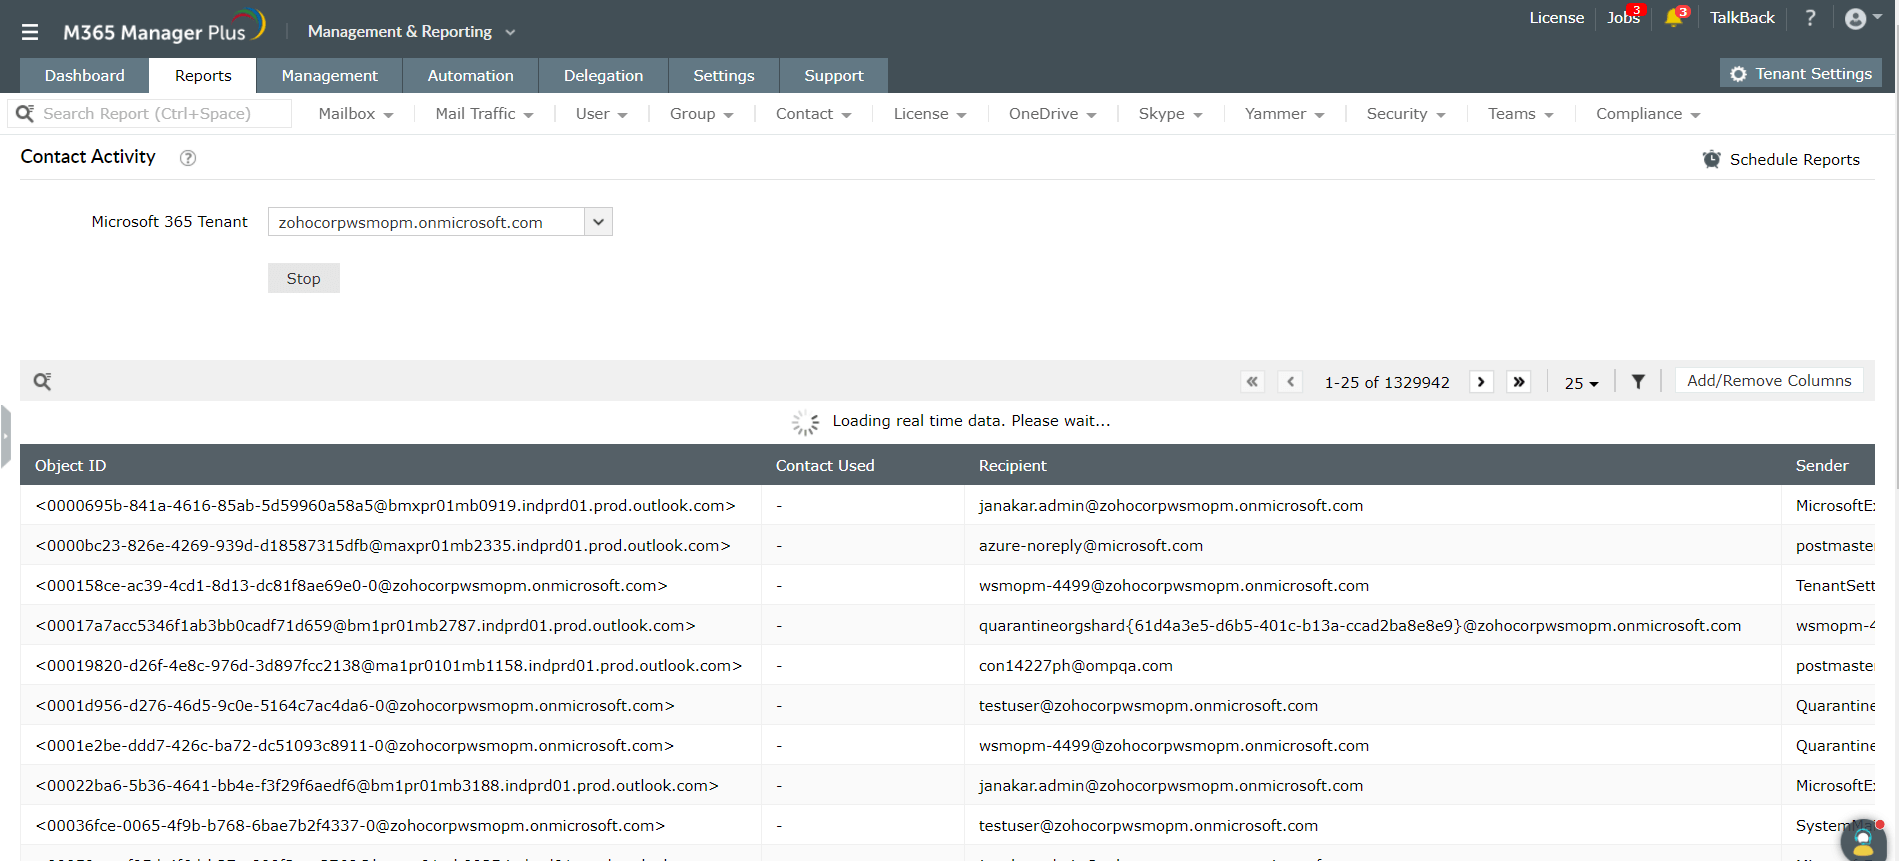Click the notification bell icon

click(x=1674, y=18)
